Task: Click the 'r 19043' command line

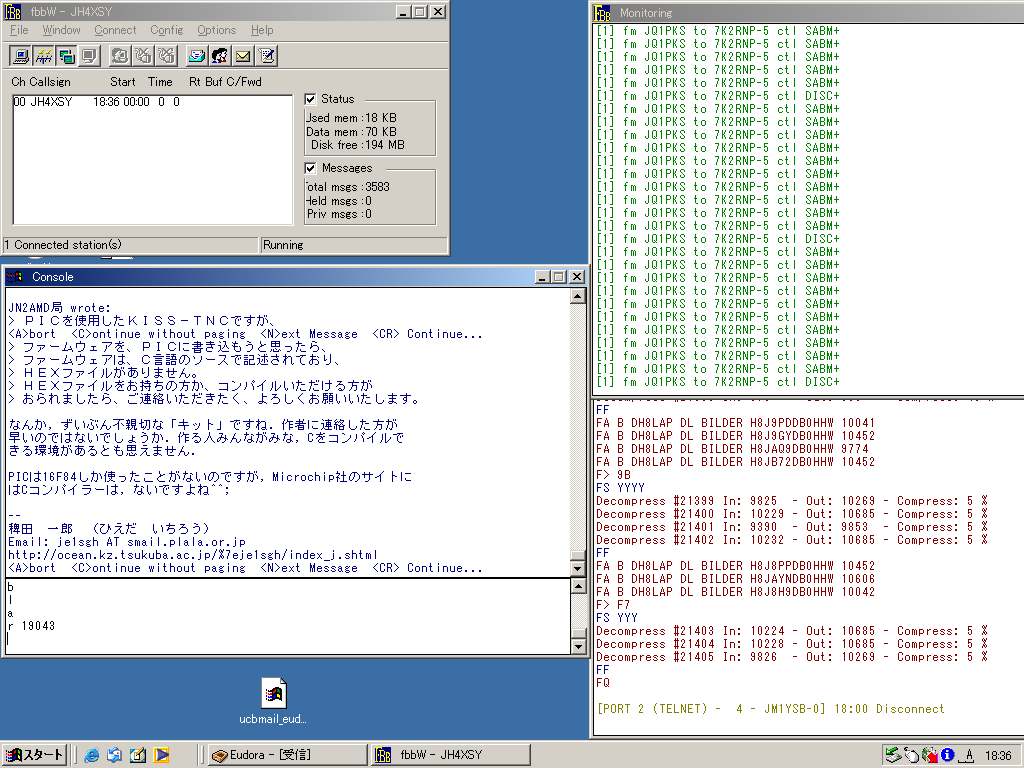Action: [31, 626]
